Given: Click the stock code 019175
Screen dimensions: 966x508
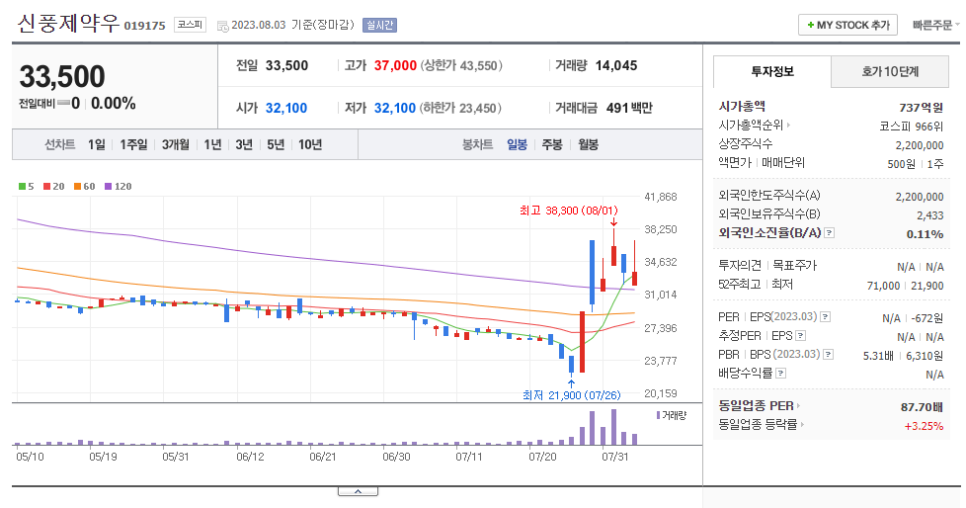Looking at the screenshot, I should (145, 26).
